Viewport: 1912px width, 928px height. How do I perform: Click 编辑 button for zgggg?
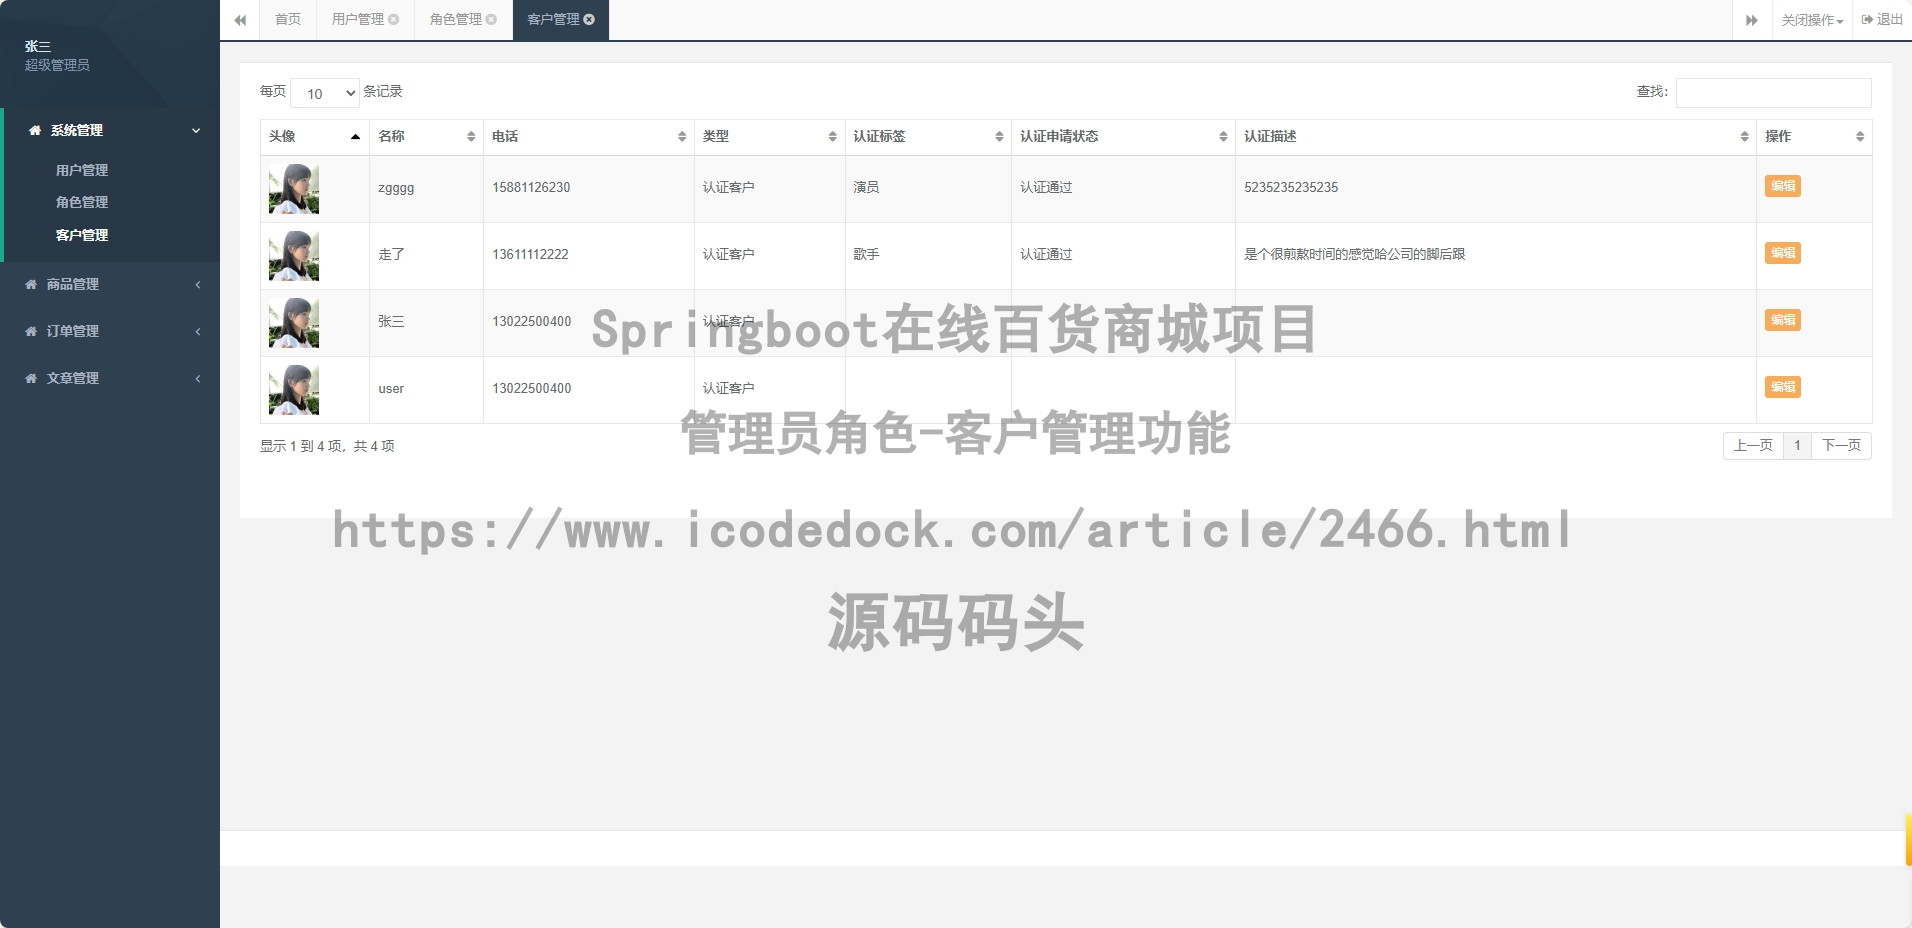[1783, 186]
